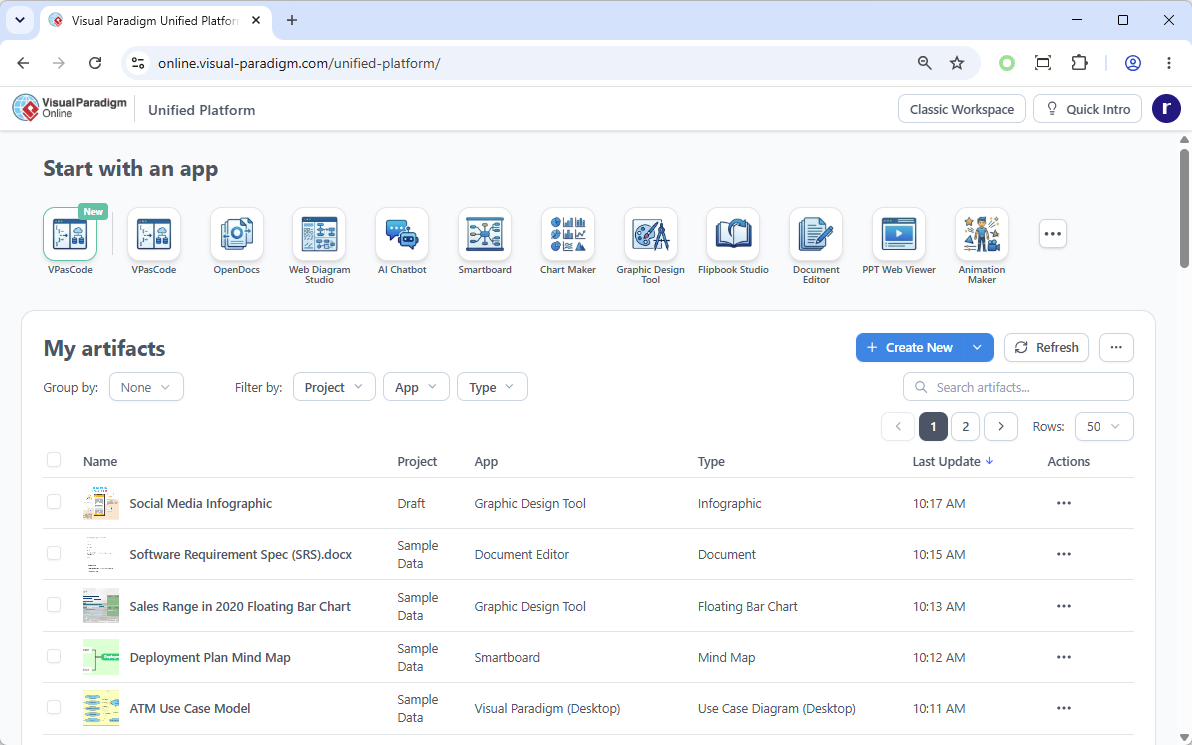Launch the VPasCode app without a New badge
The image size is (1192, 745).
154,234
